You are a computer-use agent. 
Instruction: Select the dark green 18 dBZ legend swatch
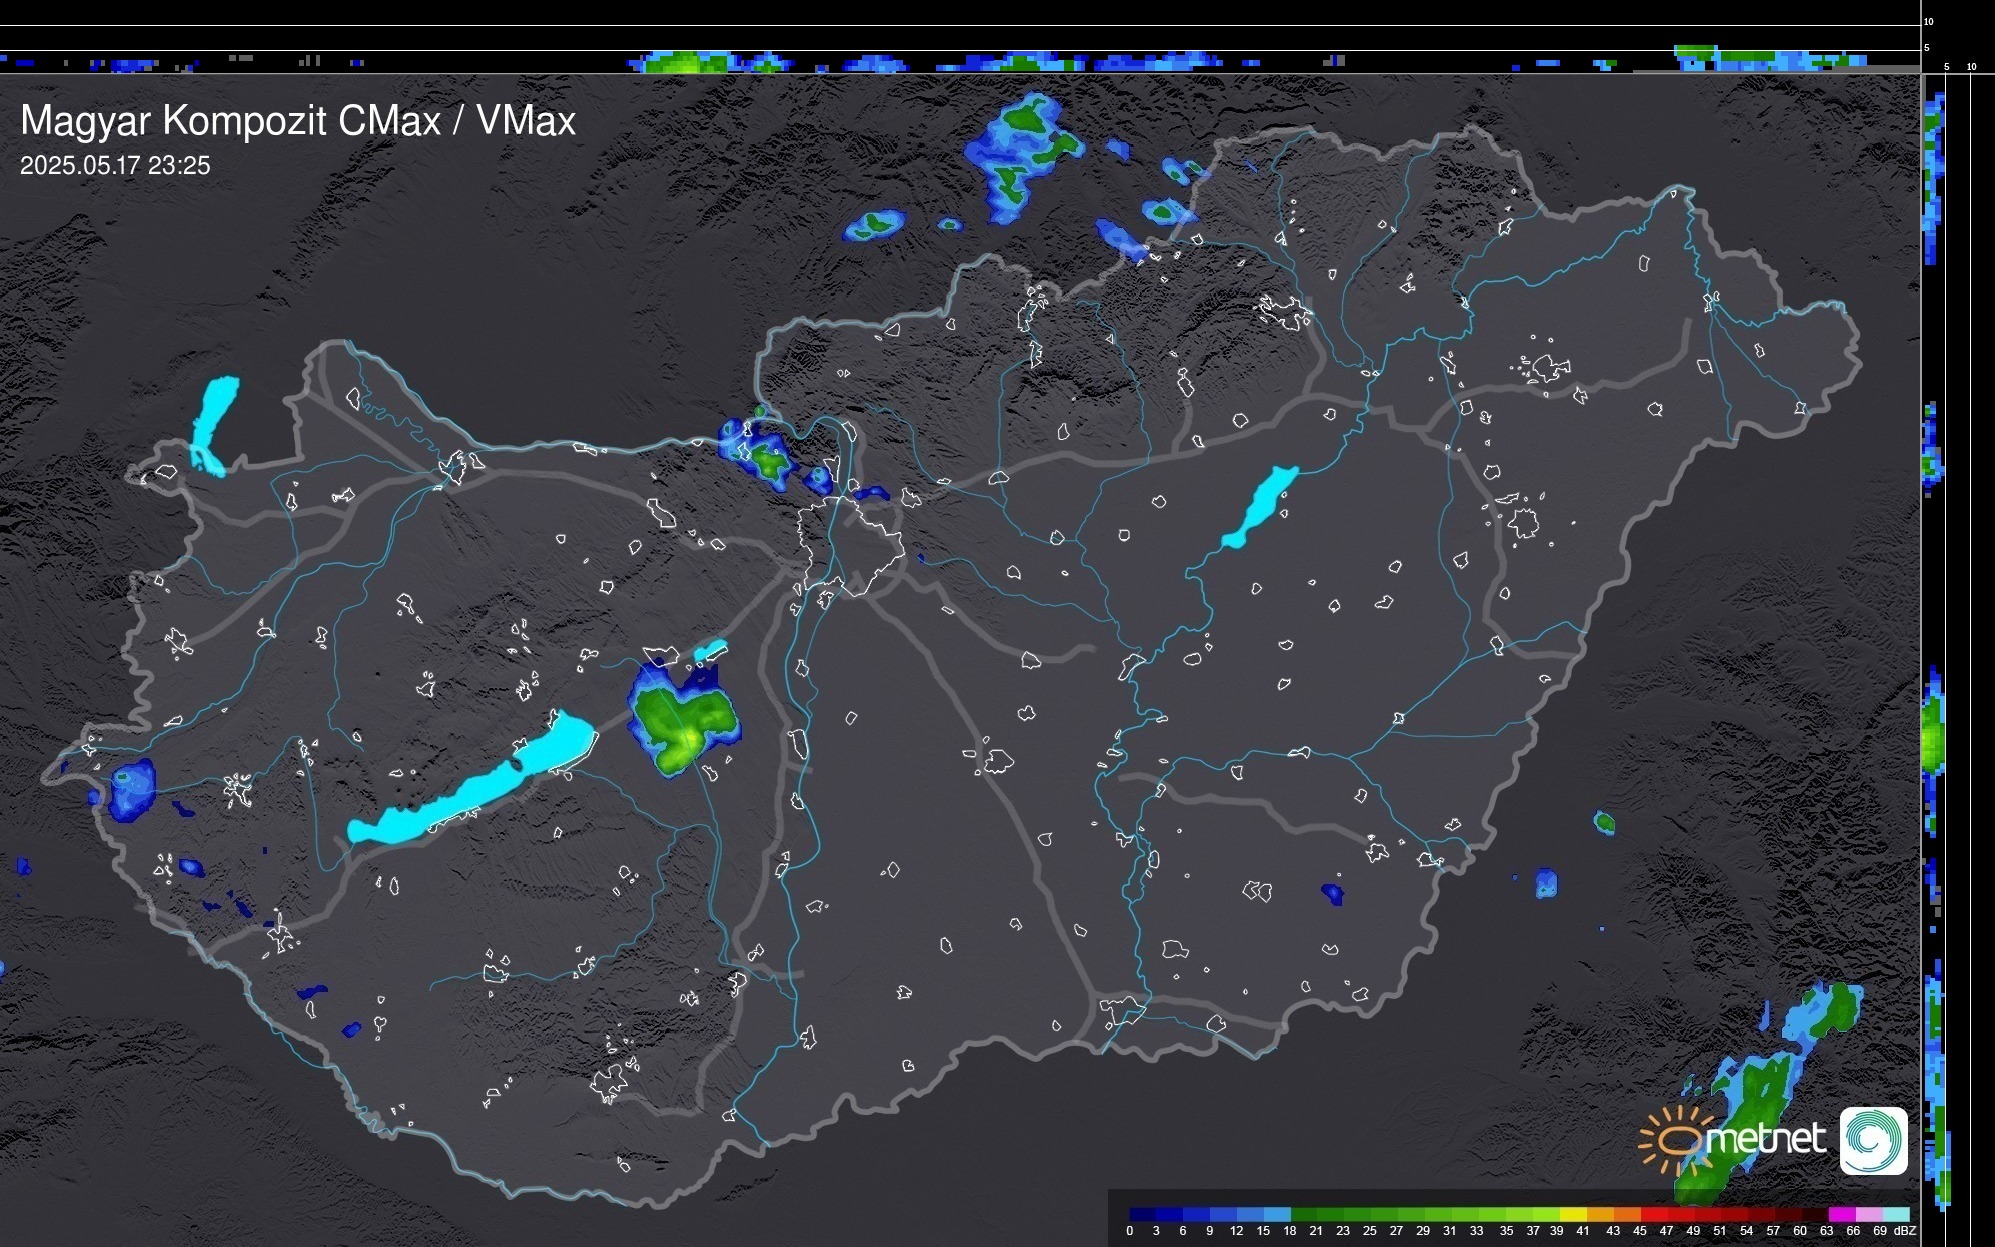[1304, 1214]
